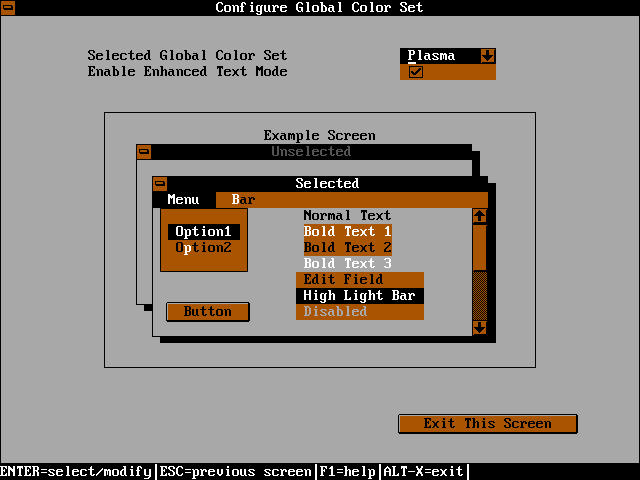Select the Menu item in example menu bar
This screenshot has height=480, width=640.
183,200
